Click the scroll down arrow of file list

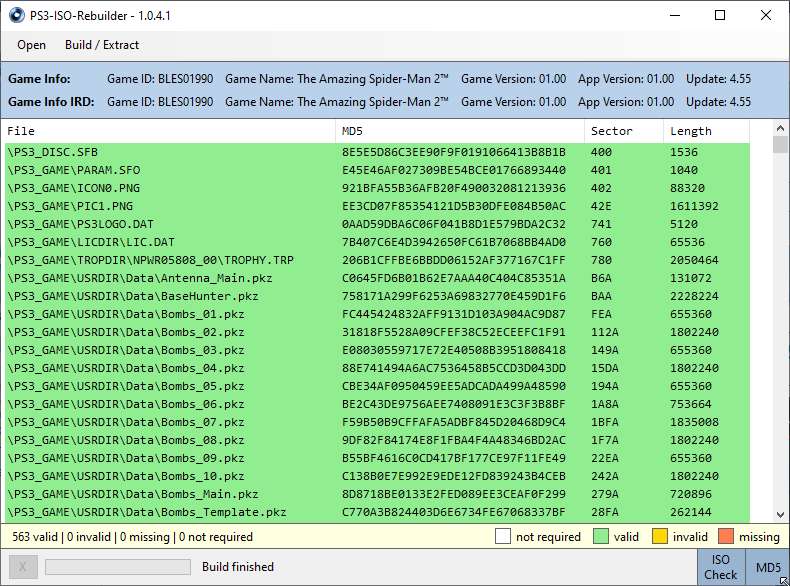(x=780, y=514)
